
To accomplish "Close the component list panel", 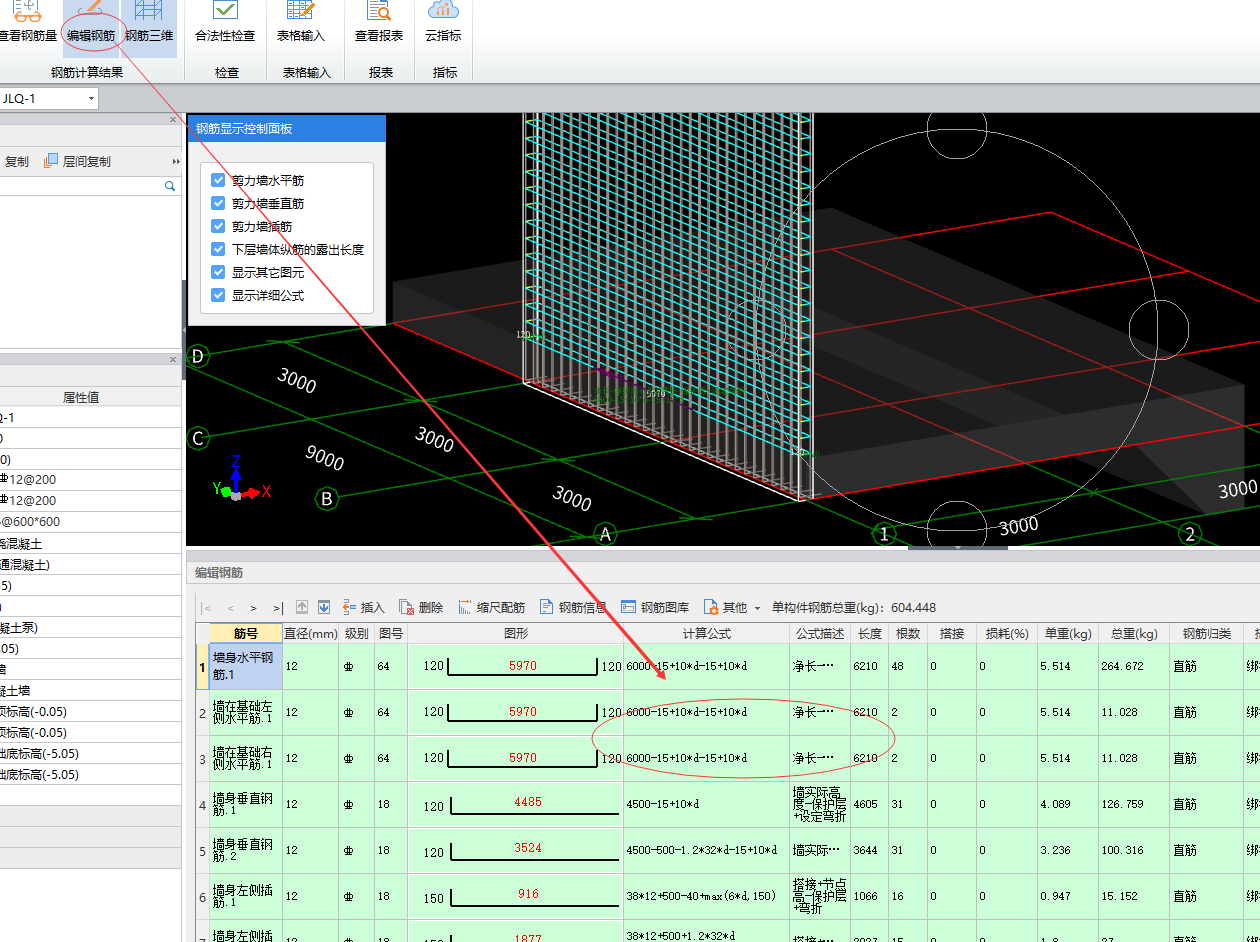I will (172, 120).
